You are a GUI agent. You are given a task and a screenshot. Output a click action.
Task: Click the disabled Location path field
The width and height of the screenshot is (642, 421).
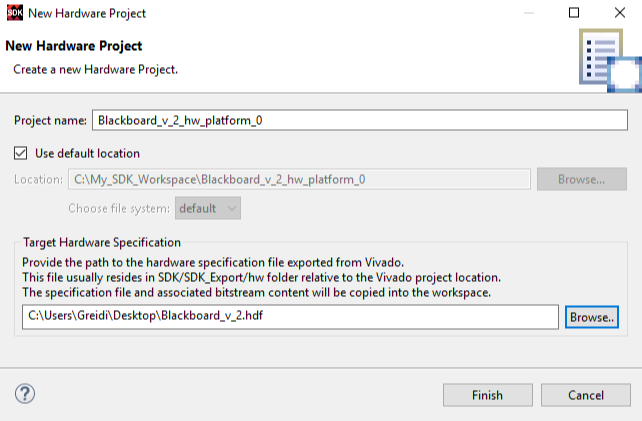(x=298, y=180)
